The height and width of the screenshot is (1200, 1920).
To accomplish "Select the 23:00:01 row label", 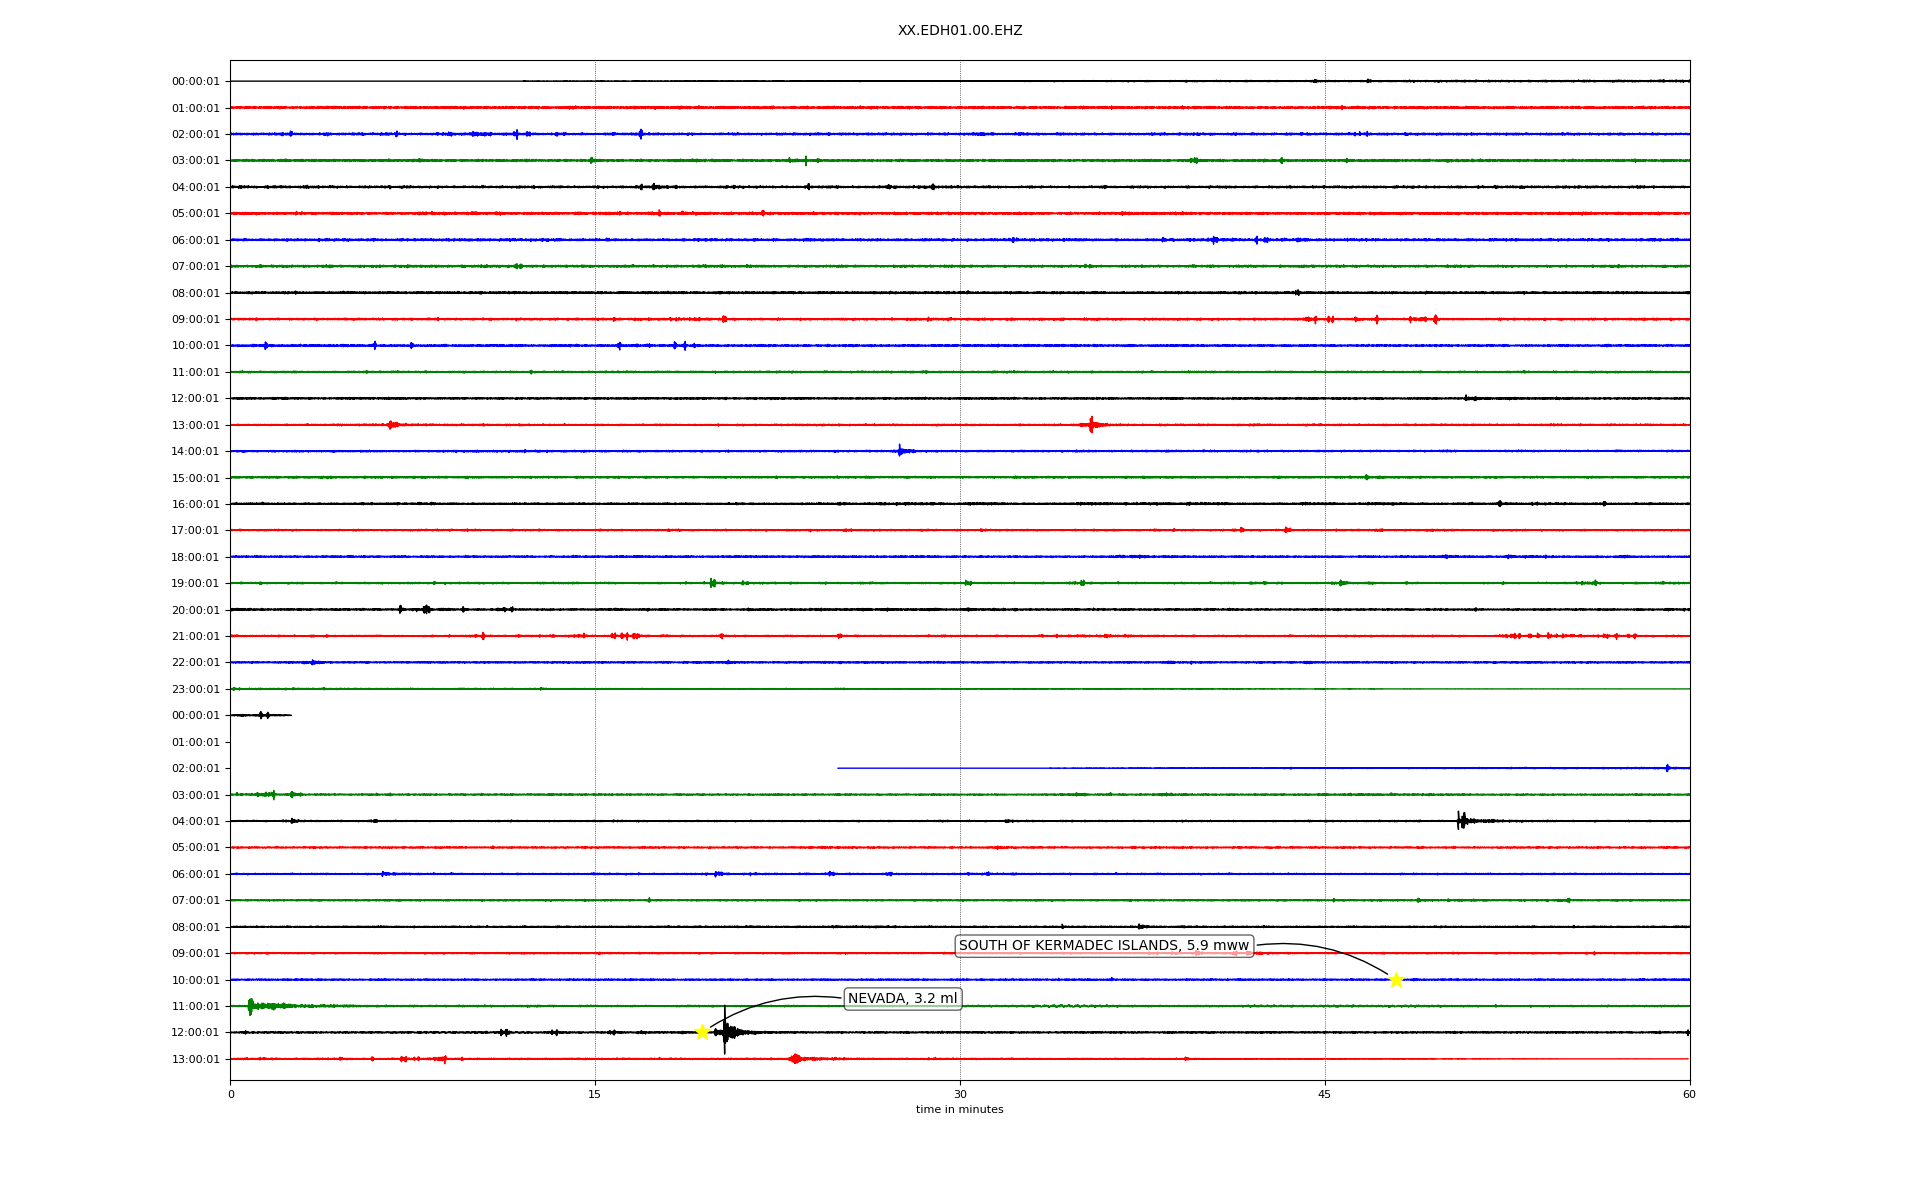I will (x=195, y=690).
